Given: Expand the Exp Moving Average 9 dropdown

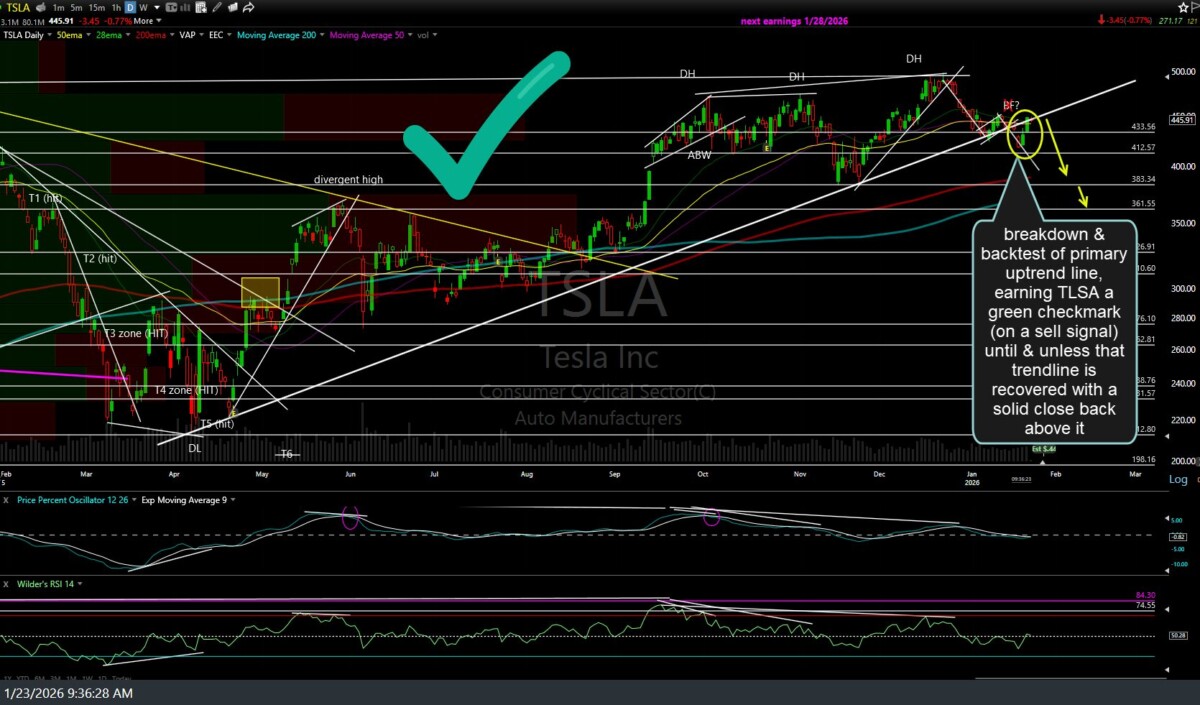Looking at the screenshot, I should (231, 500).
